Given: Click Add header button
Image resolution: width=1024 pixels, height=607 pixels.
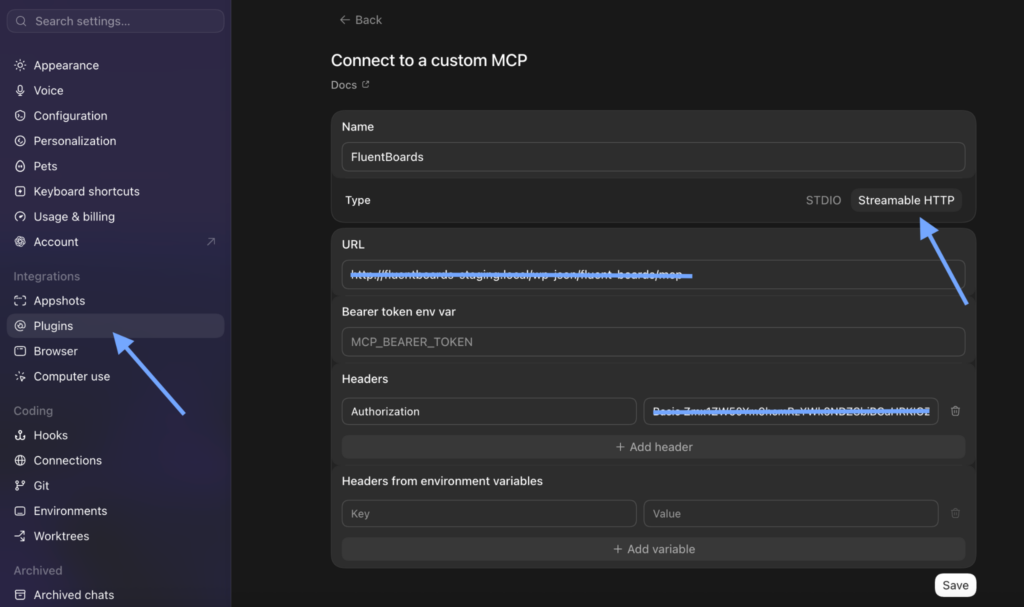Looking at the screenshot, I should tap(653, 447).
